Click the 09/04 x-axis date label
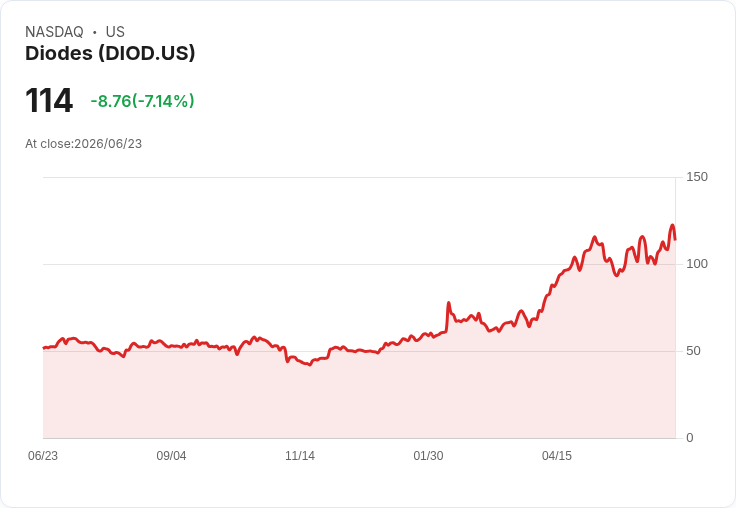736x508 pixels. [171, 456]
